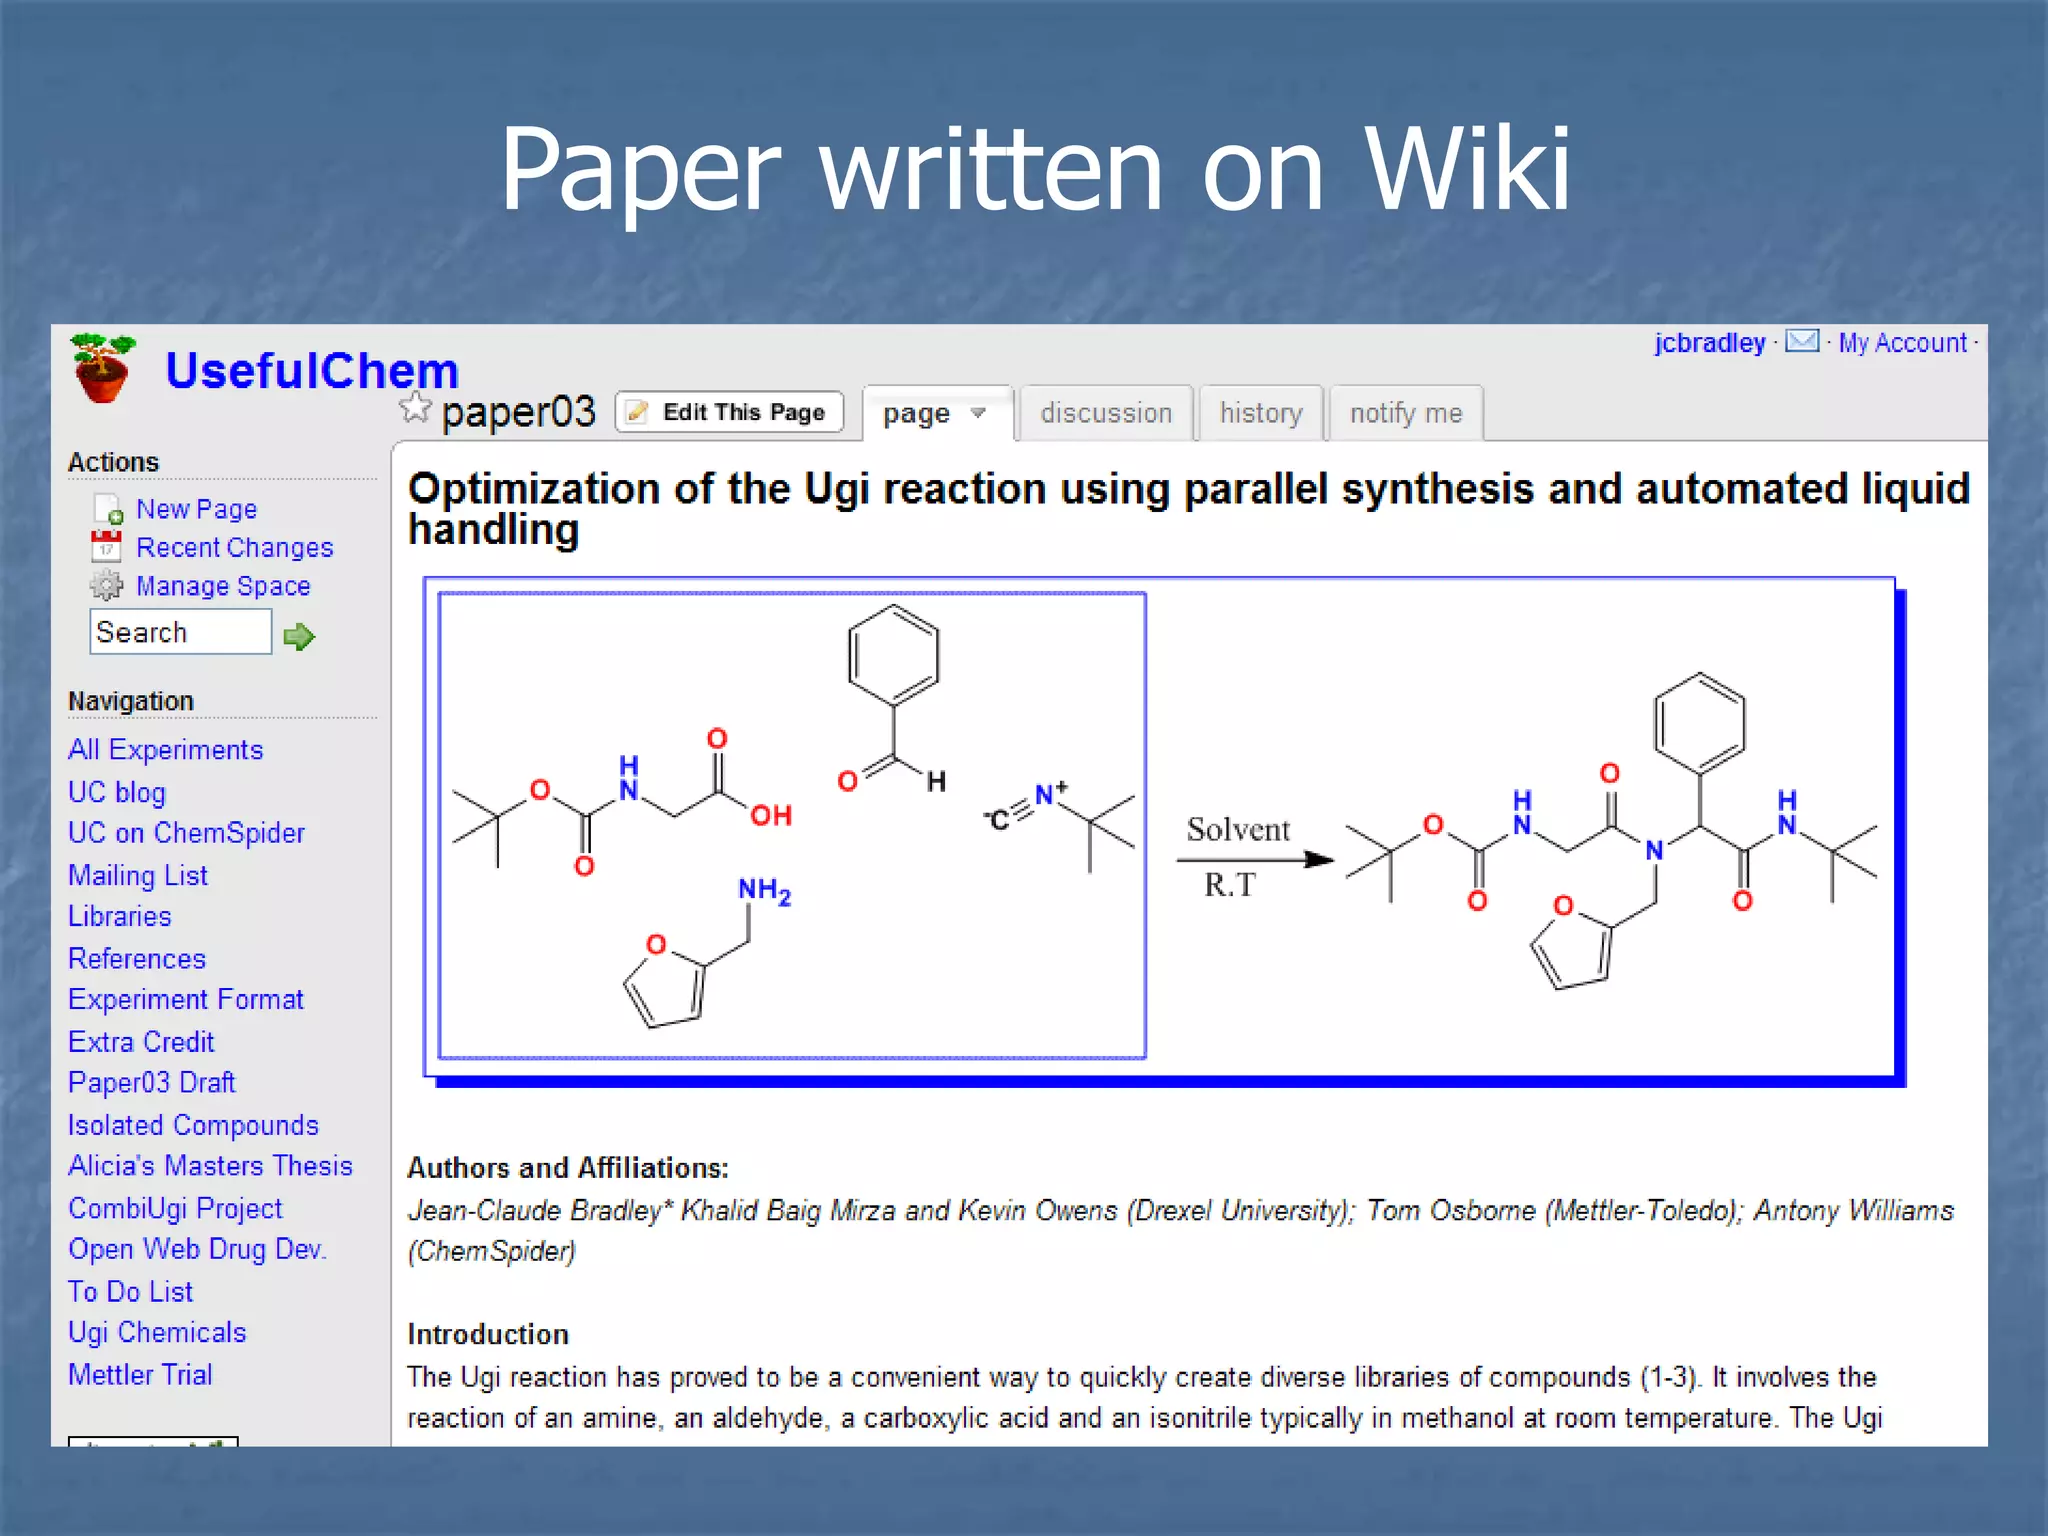Click the New Page document icon
Image resolution: width=2048 pixels, height=1536 pixels.
(108, 509)
